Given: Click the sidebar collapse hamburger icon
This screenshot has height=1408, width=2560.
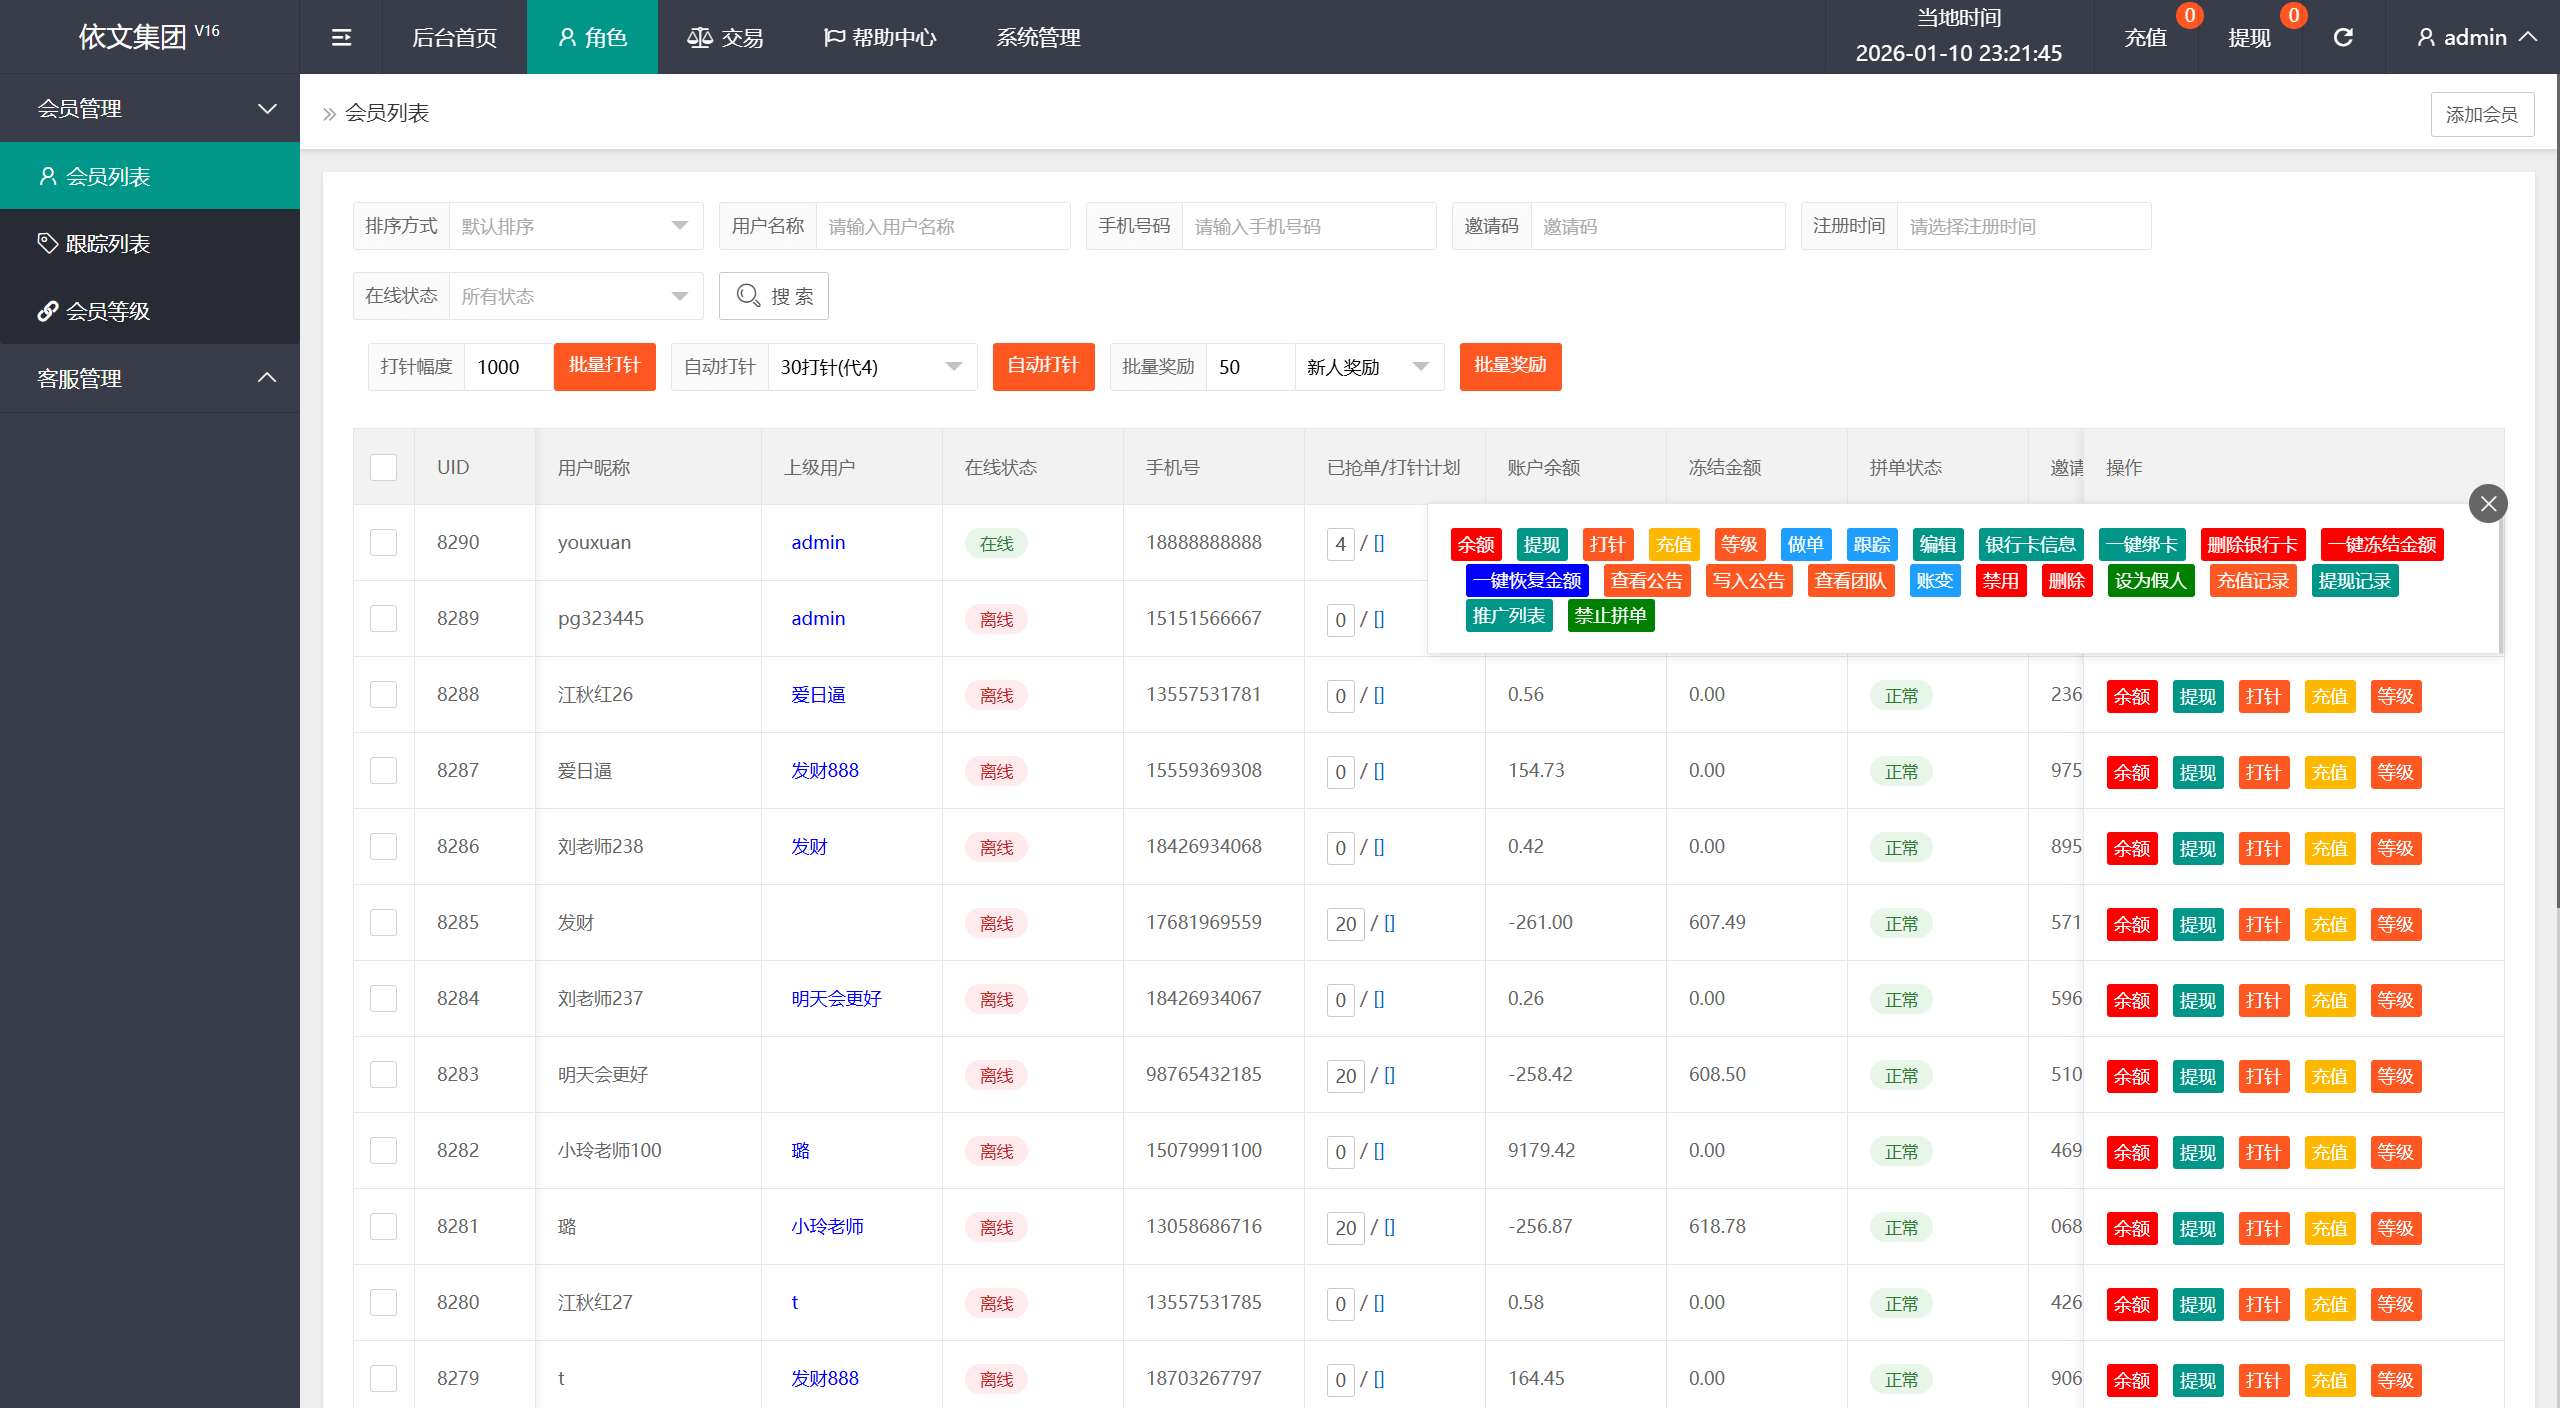Looking at the screenshot, I should (341, 37).
